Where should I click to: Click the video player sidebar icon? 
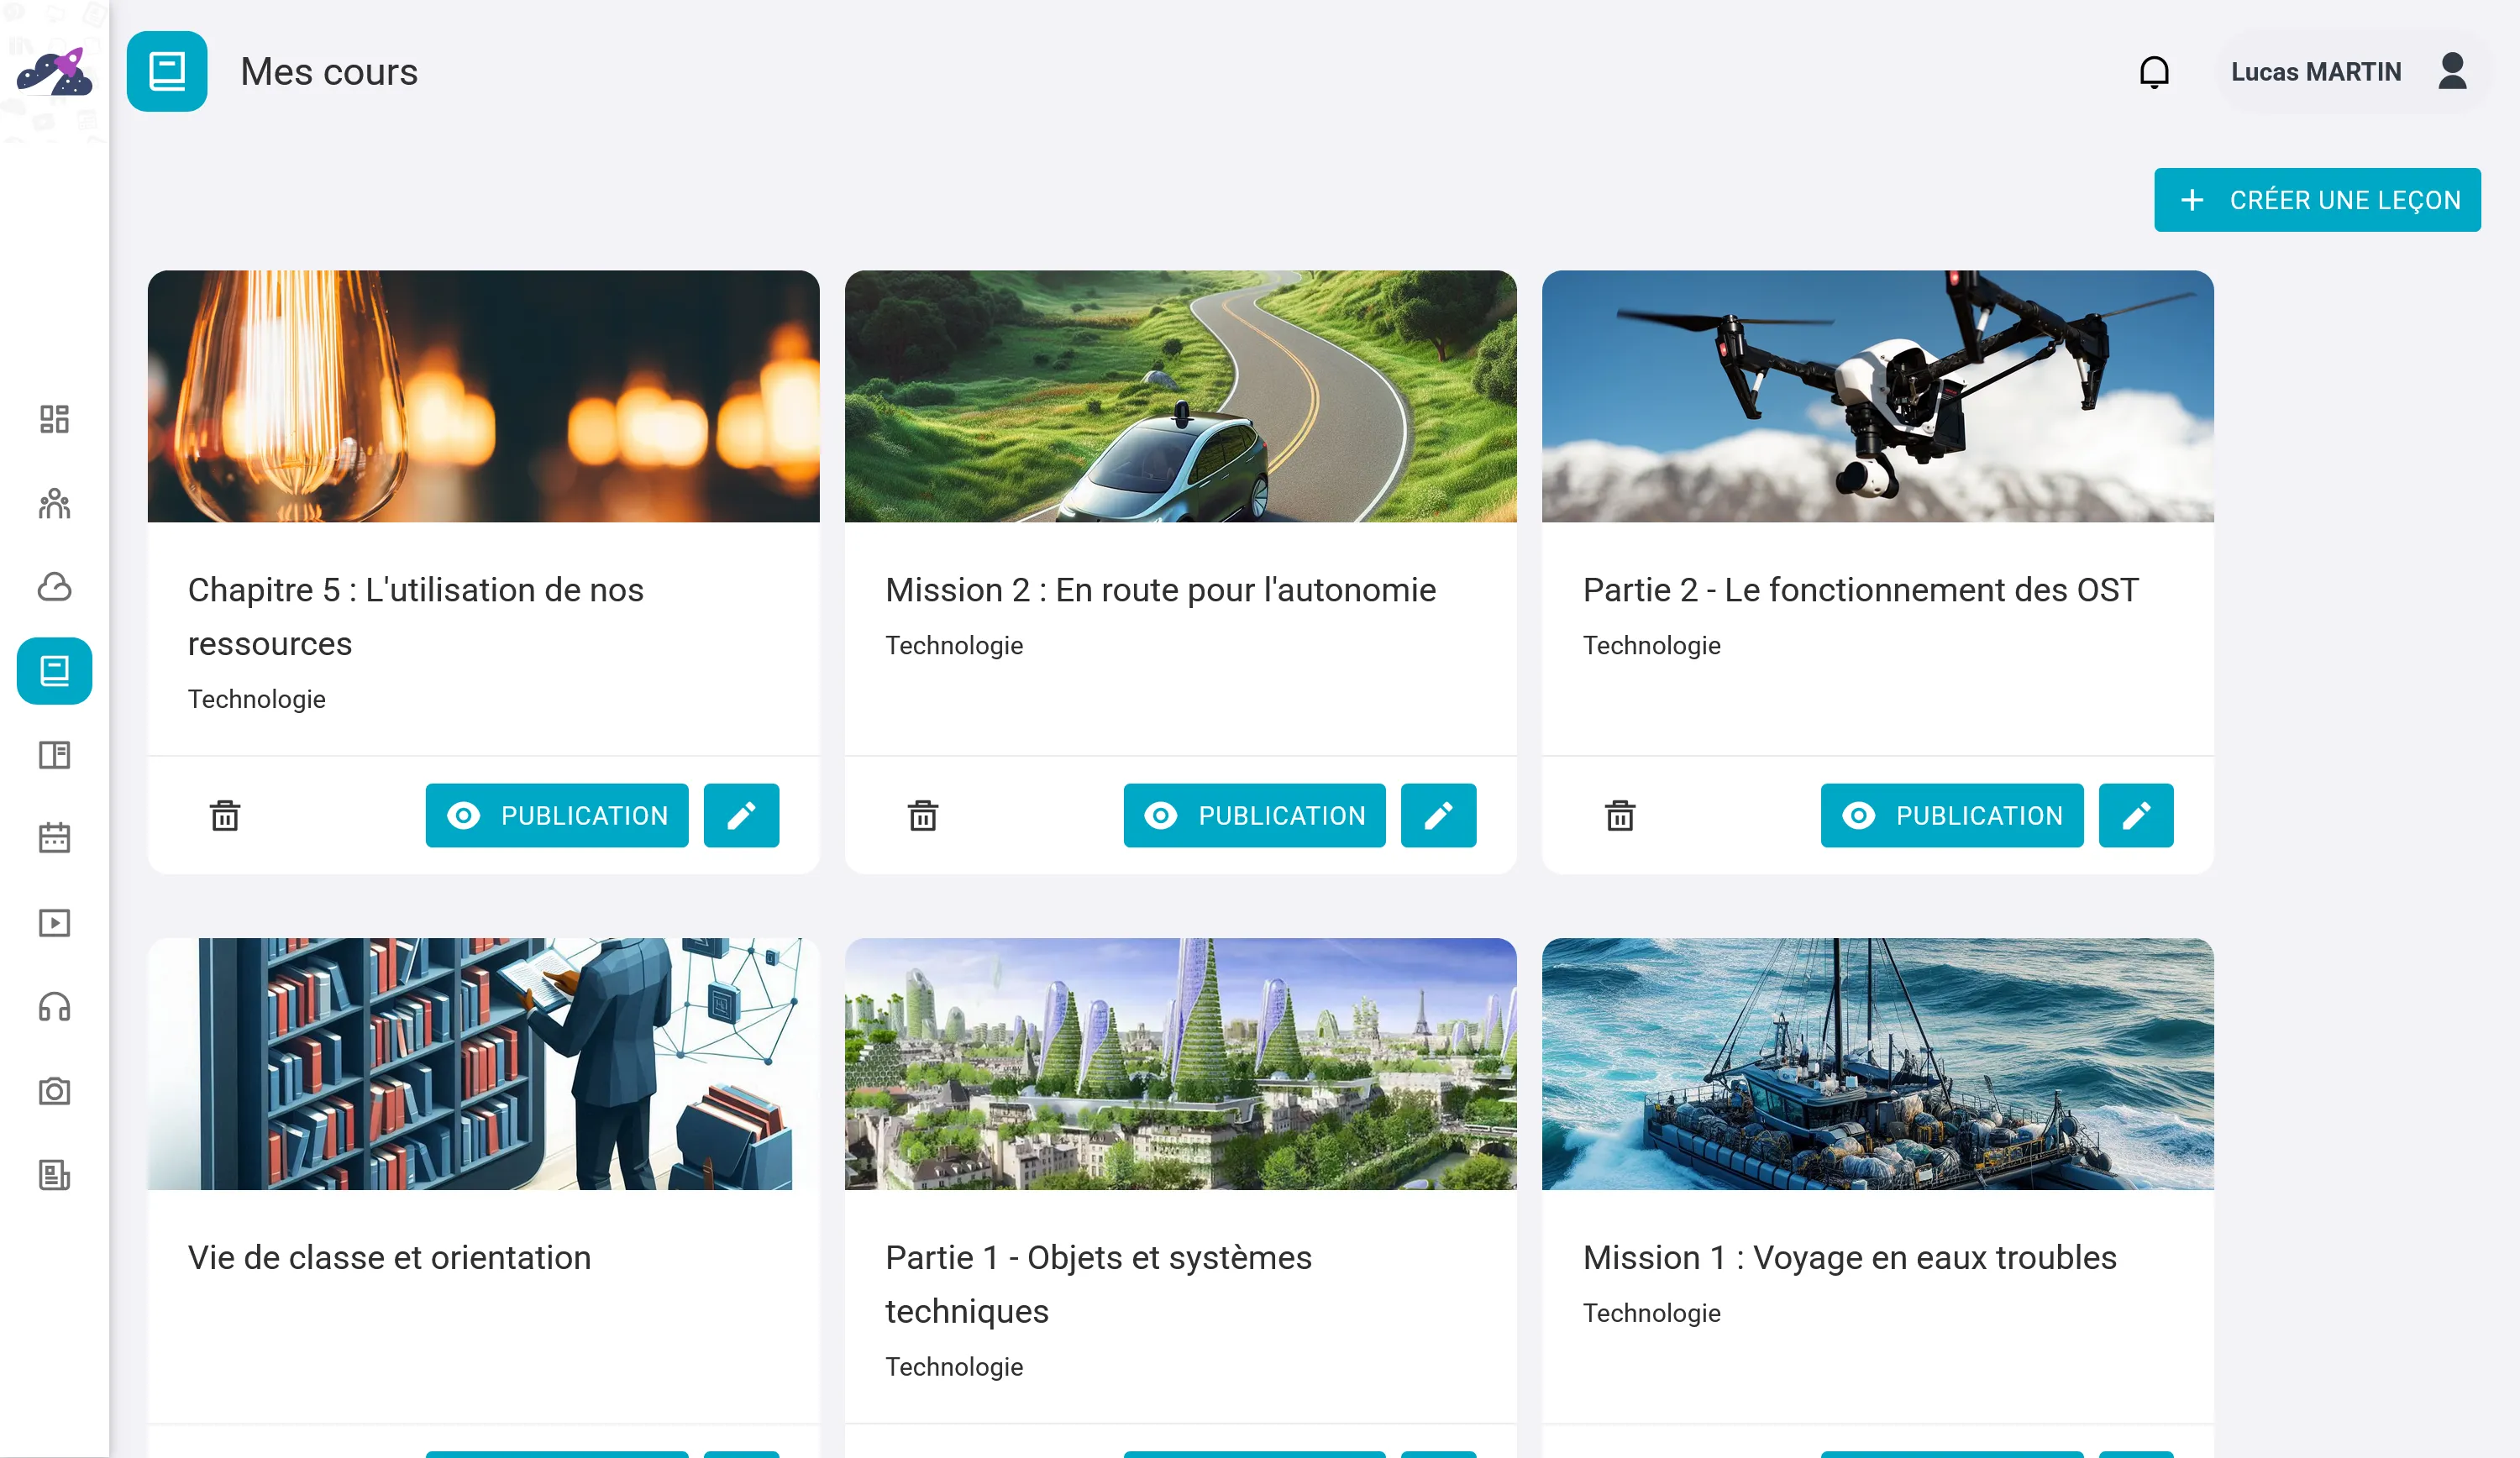coord(54,922)
